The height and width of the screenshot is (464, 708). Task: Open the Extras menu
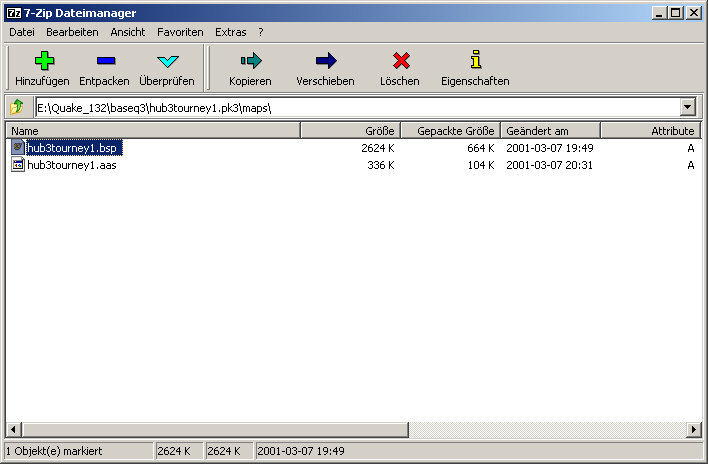coord(231,32)
